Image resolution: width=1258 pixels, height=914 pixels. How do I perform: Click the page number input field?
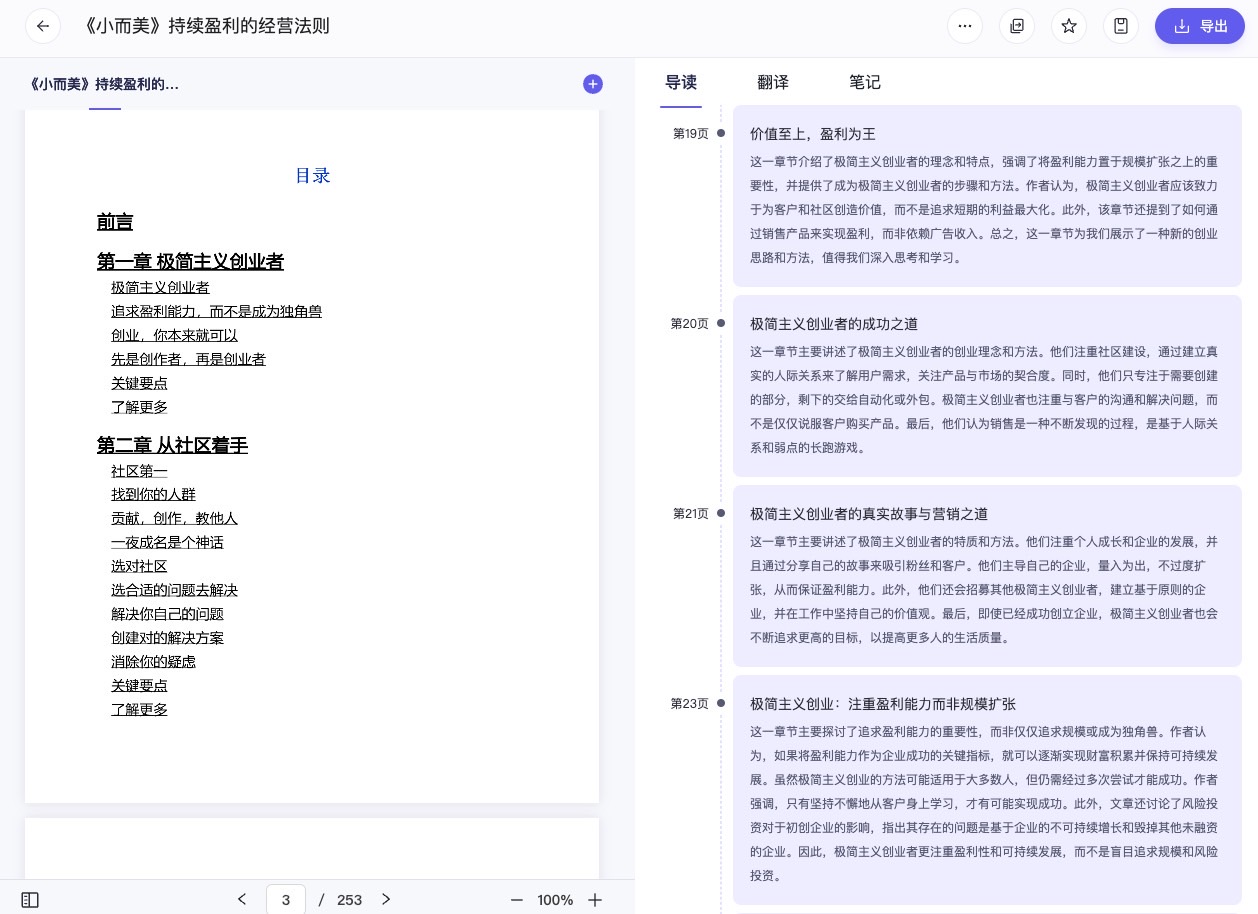point(286,900)
